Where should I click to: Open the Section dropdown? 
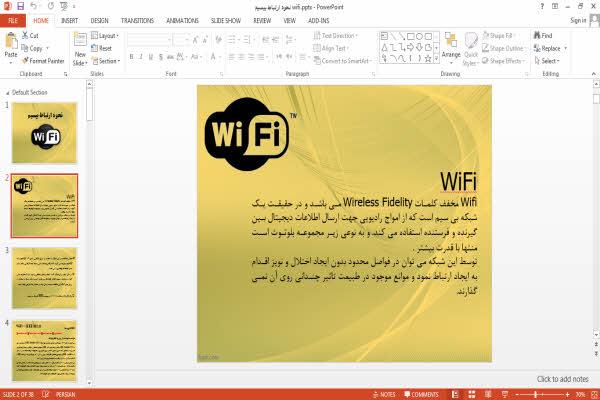pyautogui.click(x=106, y=61)
